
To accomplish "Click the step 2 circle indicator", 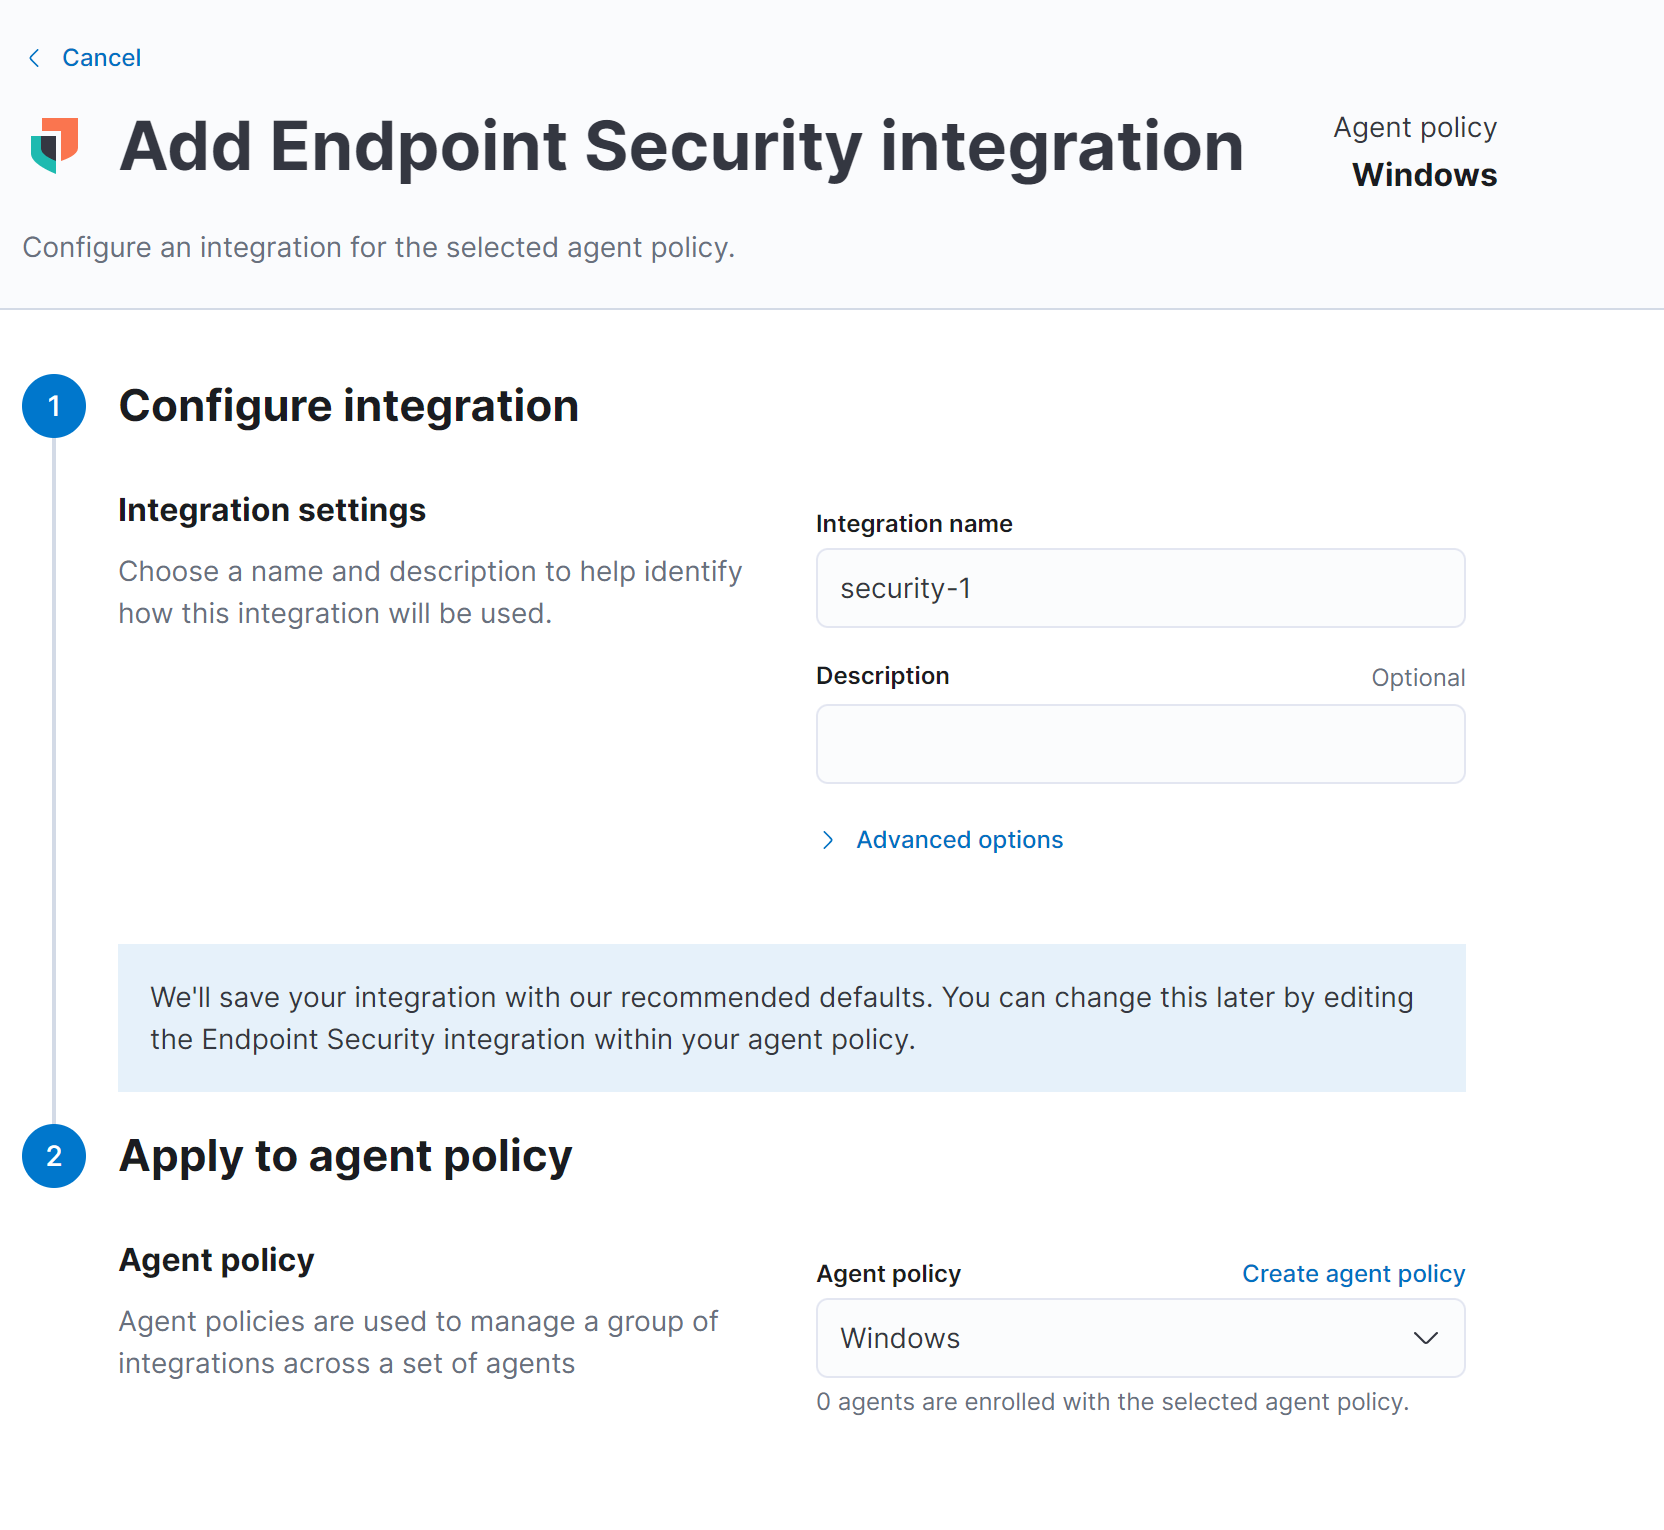I will click(x=54, y=1156).
